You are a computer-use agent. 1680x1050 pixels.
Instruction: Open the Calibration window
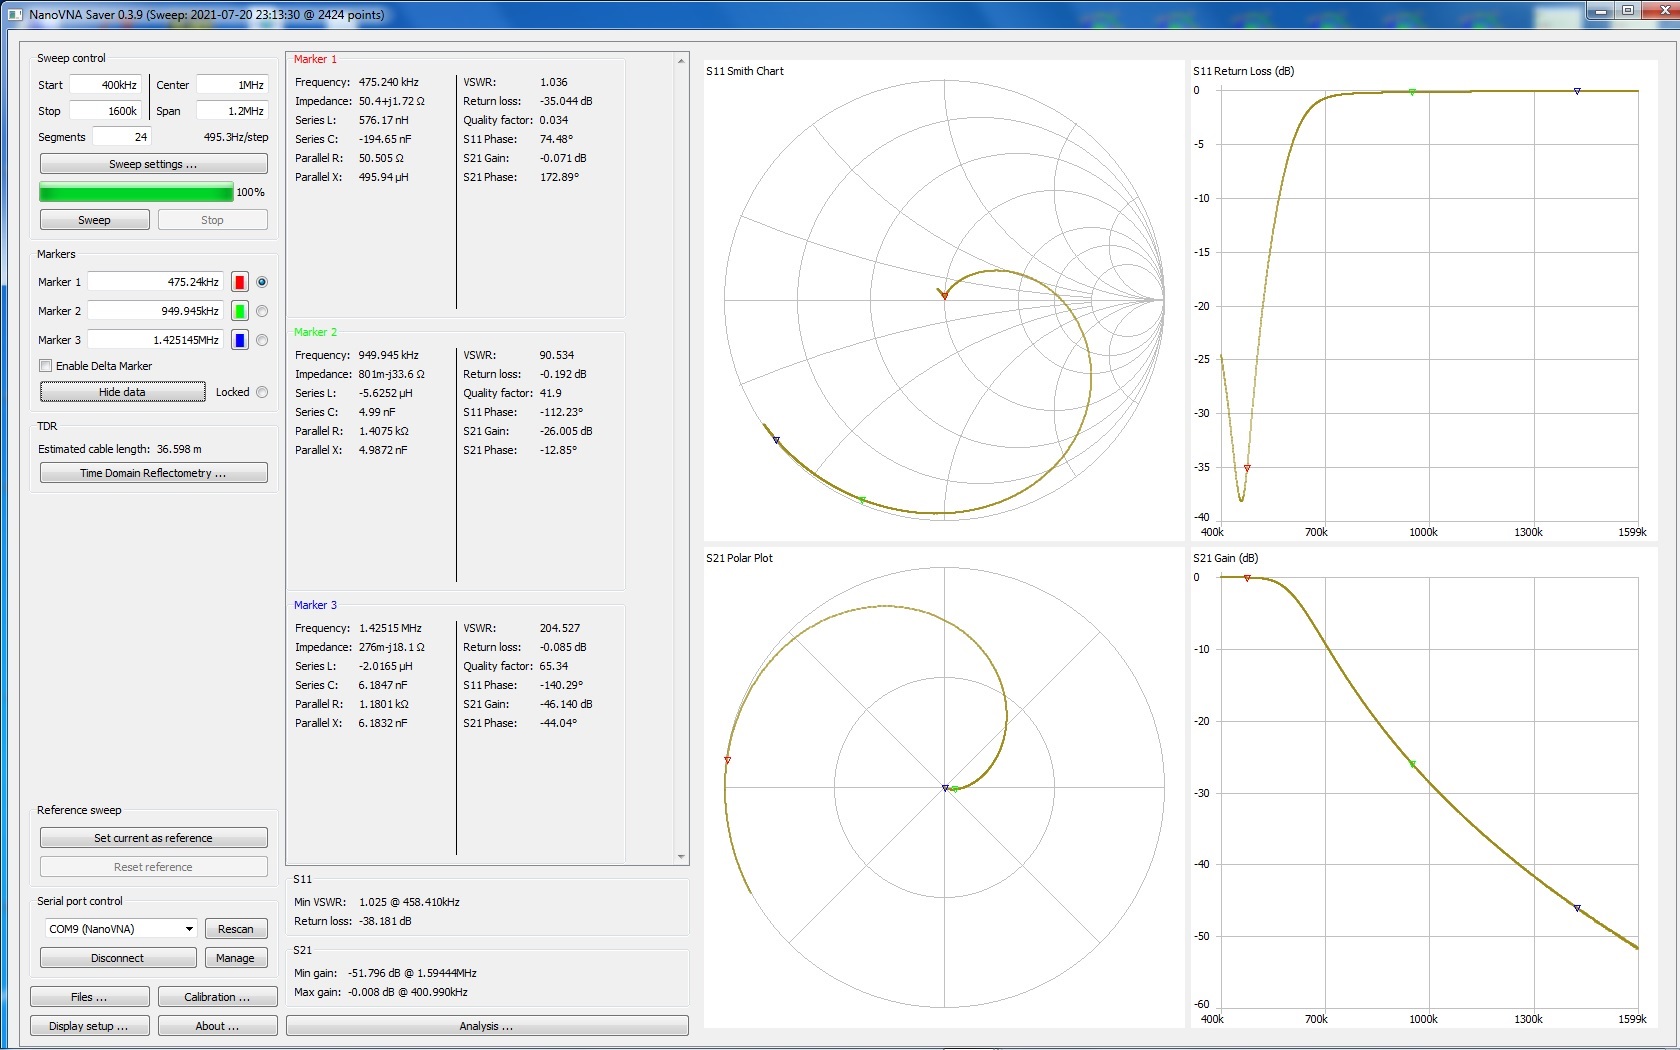pyautogui.click(x=217, y=997)
